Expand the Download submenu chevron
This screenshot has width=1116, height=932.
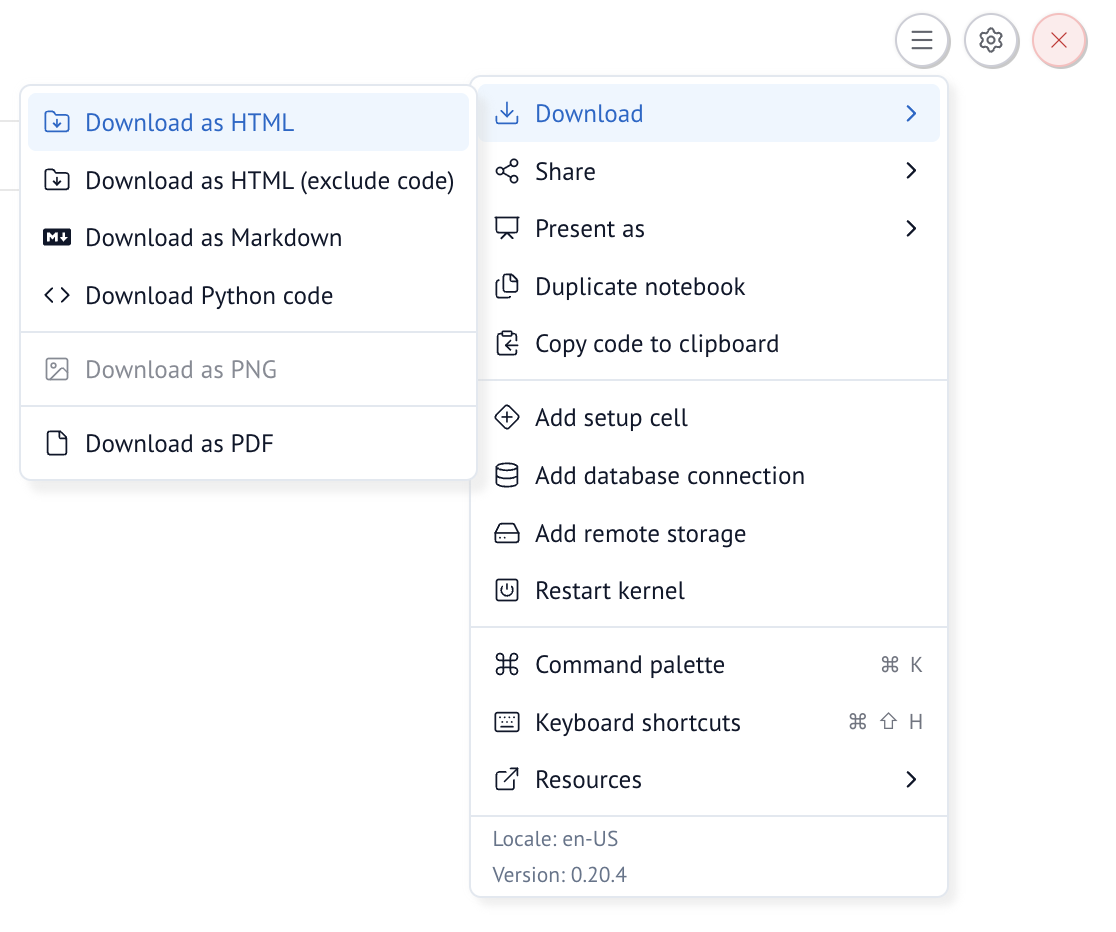911,114
